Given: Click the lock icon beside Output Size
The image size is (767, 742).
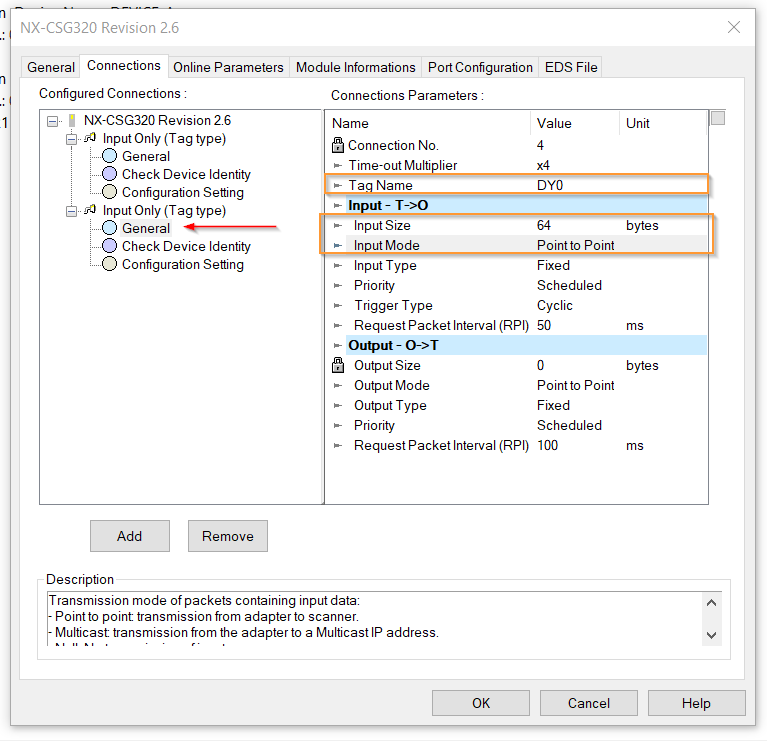Looking at the screenshot, I should (338, 365).
